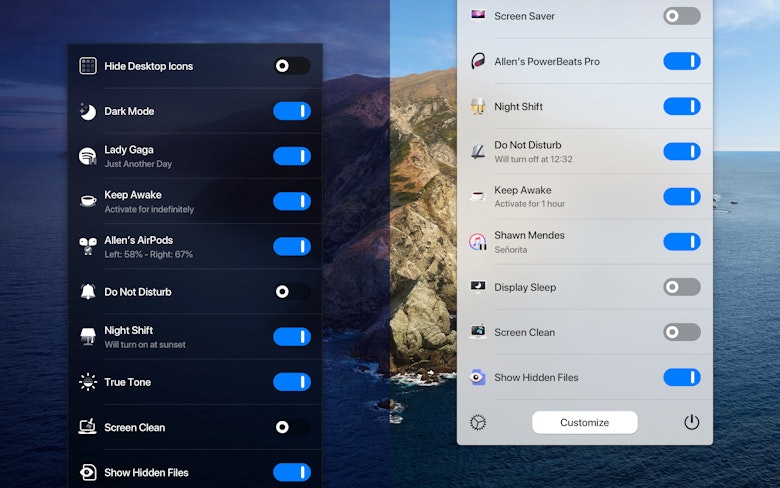Click the 'Dark Mode' label
The width and height of the screenshot is (780, 488).
[129, 111]
